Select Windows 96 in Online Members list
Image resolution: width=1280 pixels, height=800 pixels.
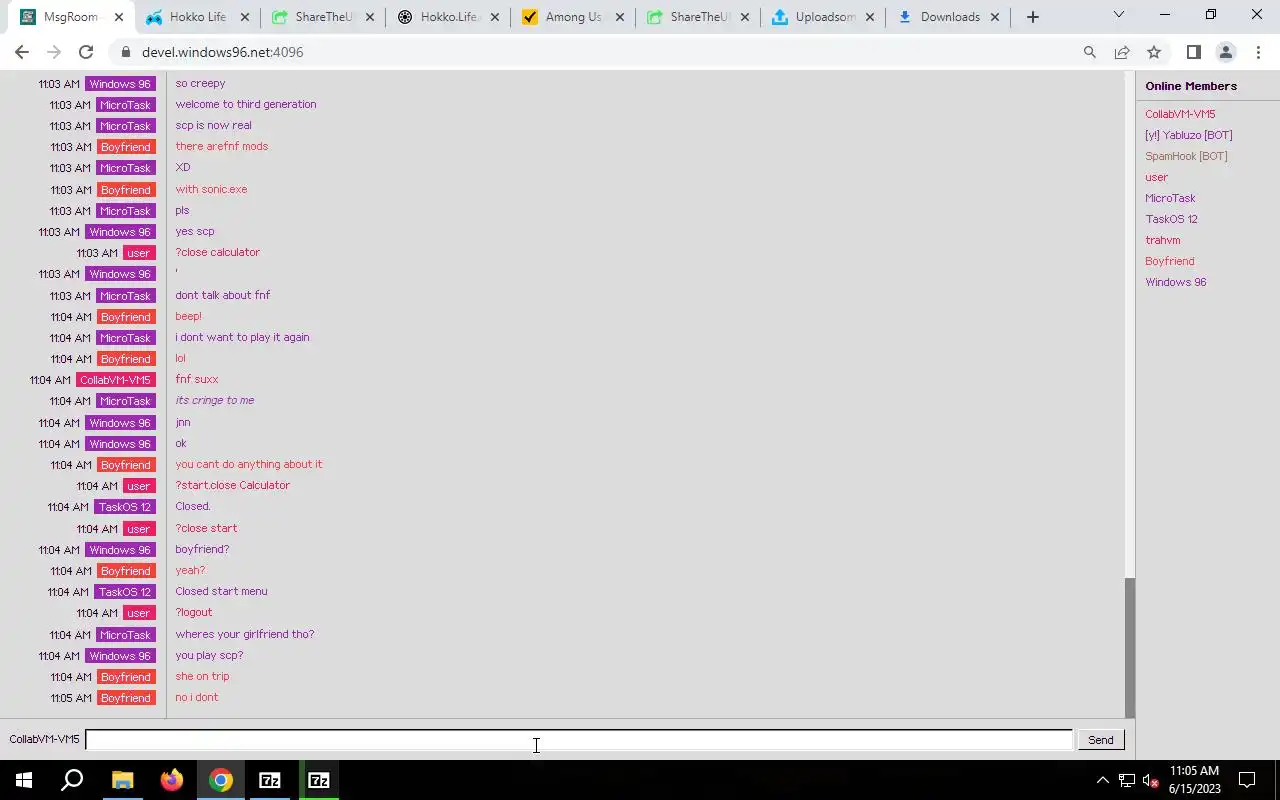[x=1175, y=282]
